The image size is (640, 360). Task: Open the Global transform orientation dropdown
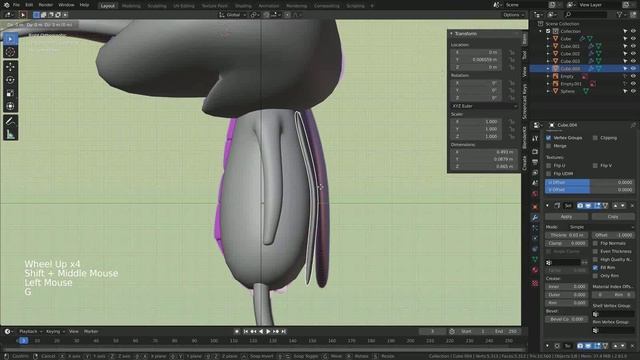(x=233, y=15)
